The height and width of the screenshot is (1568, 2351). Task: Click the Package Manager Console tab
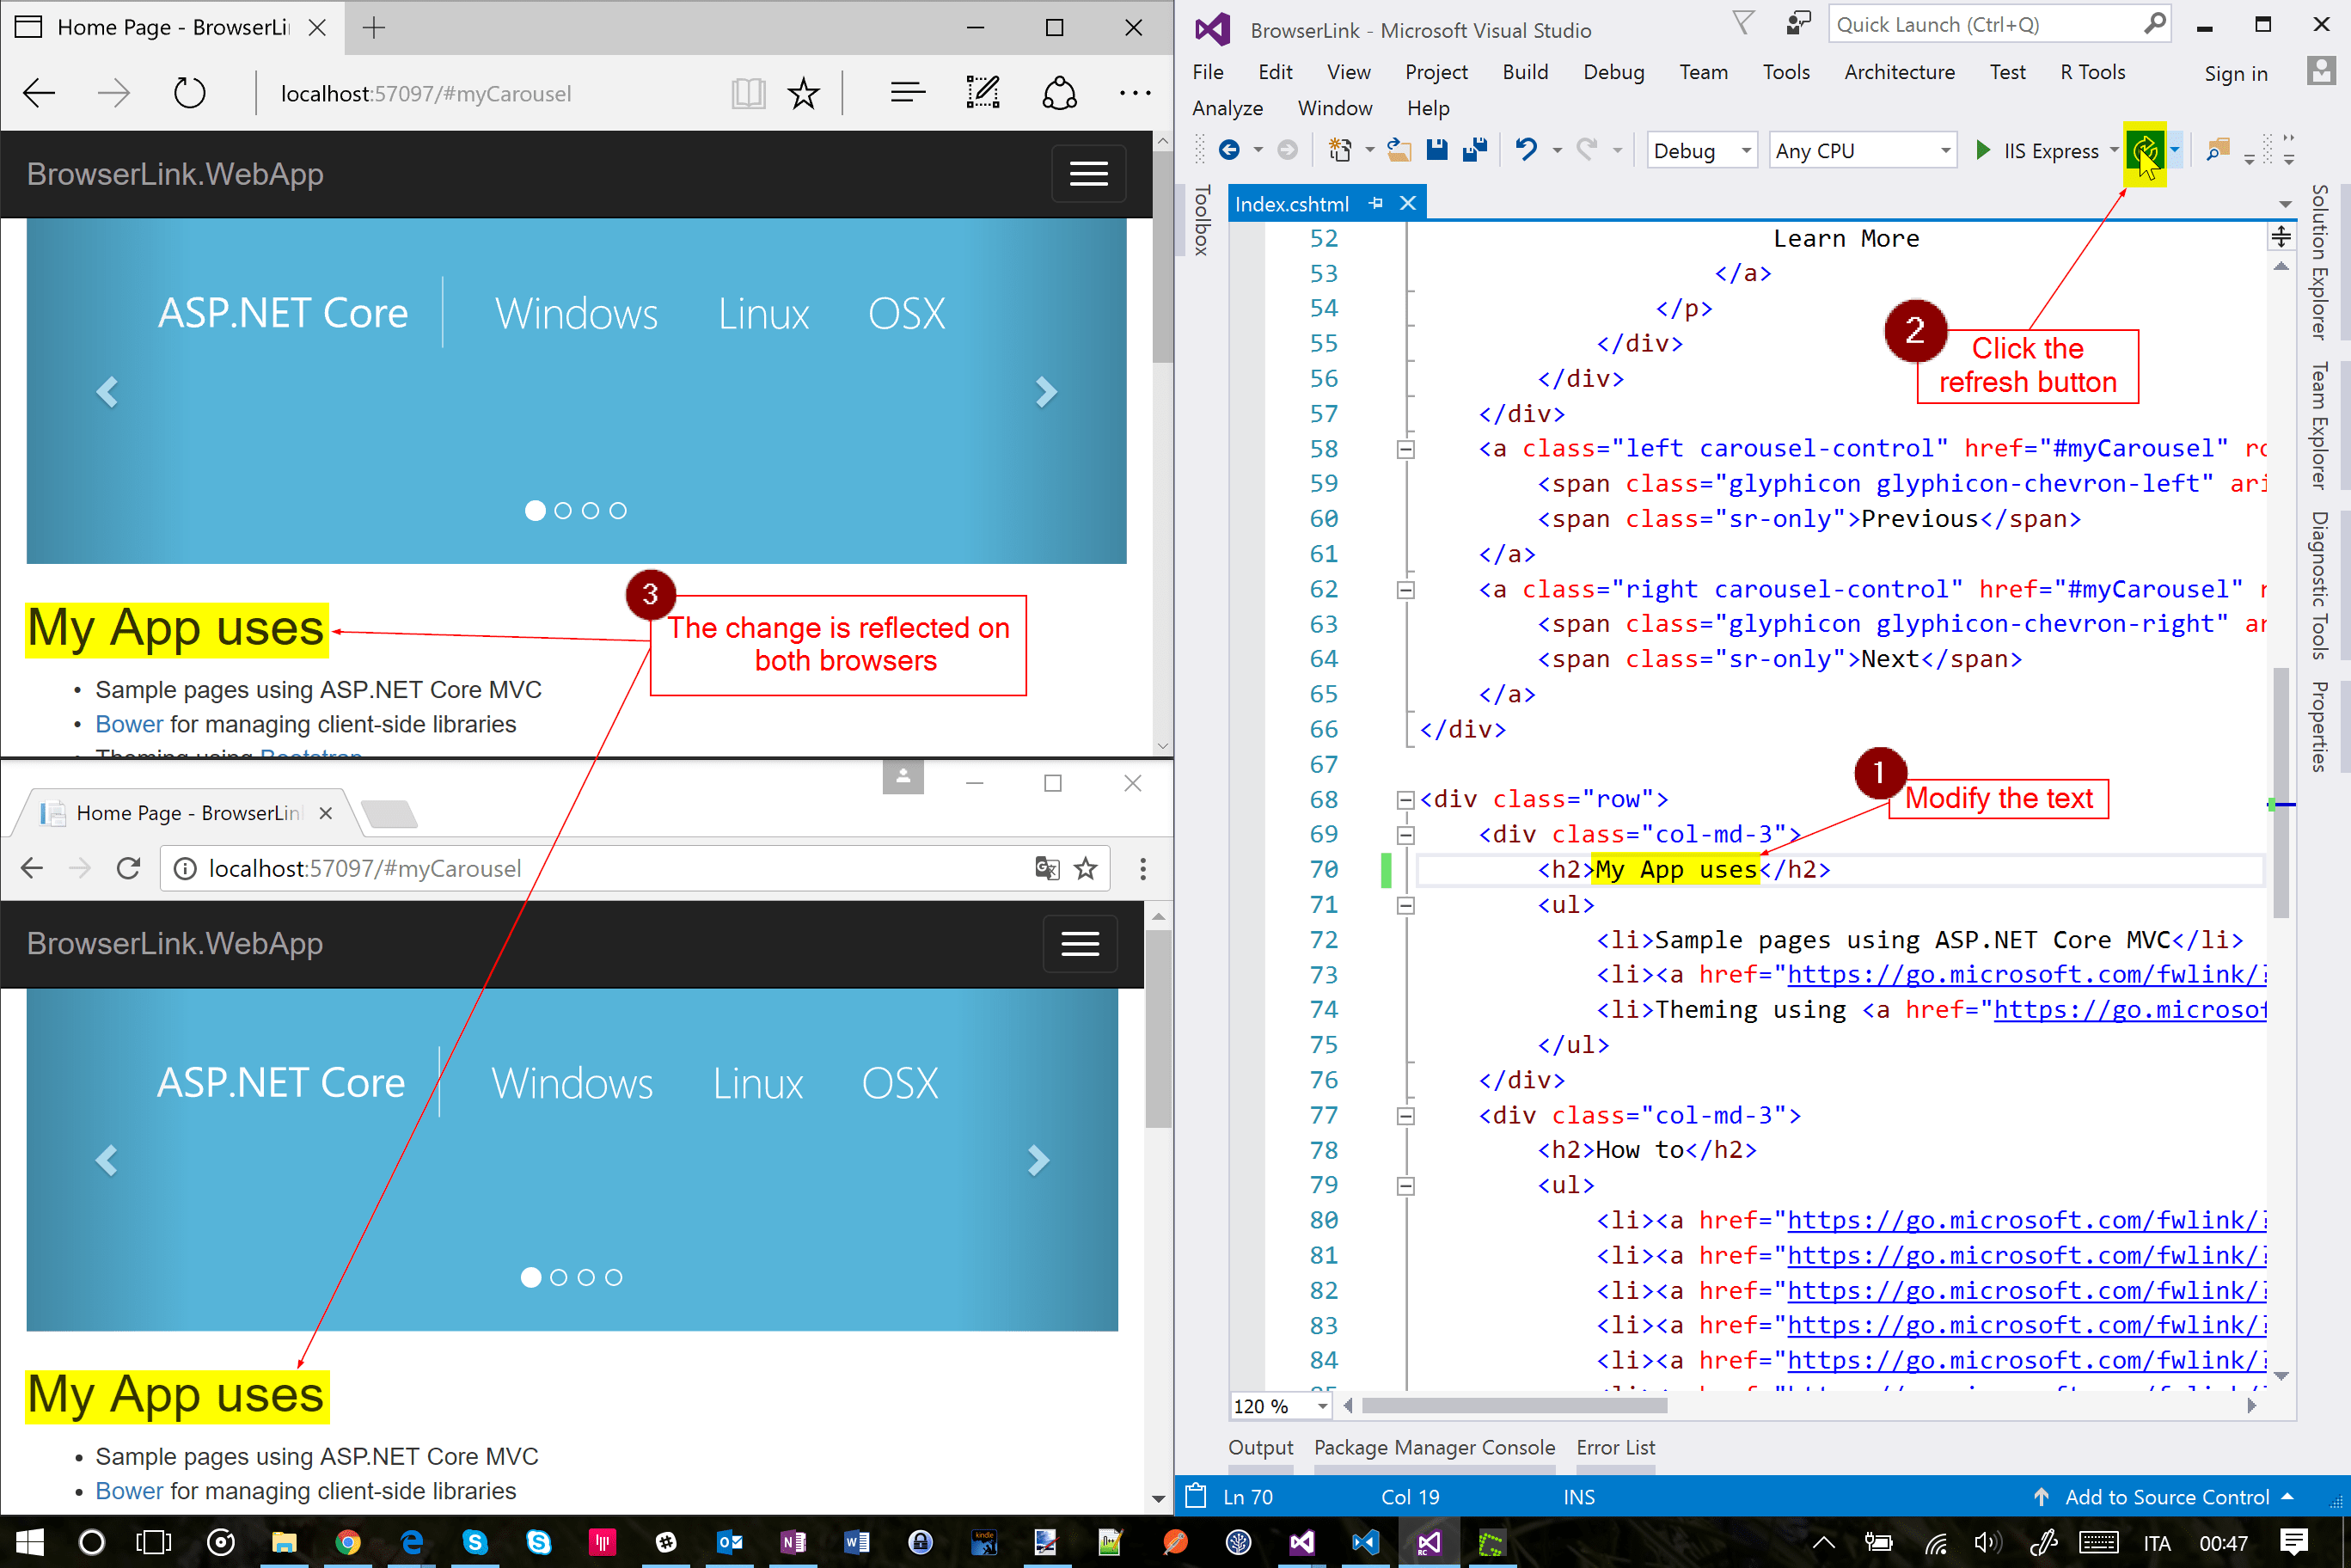click(x=1433, y=1448)
